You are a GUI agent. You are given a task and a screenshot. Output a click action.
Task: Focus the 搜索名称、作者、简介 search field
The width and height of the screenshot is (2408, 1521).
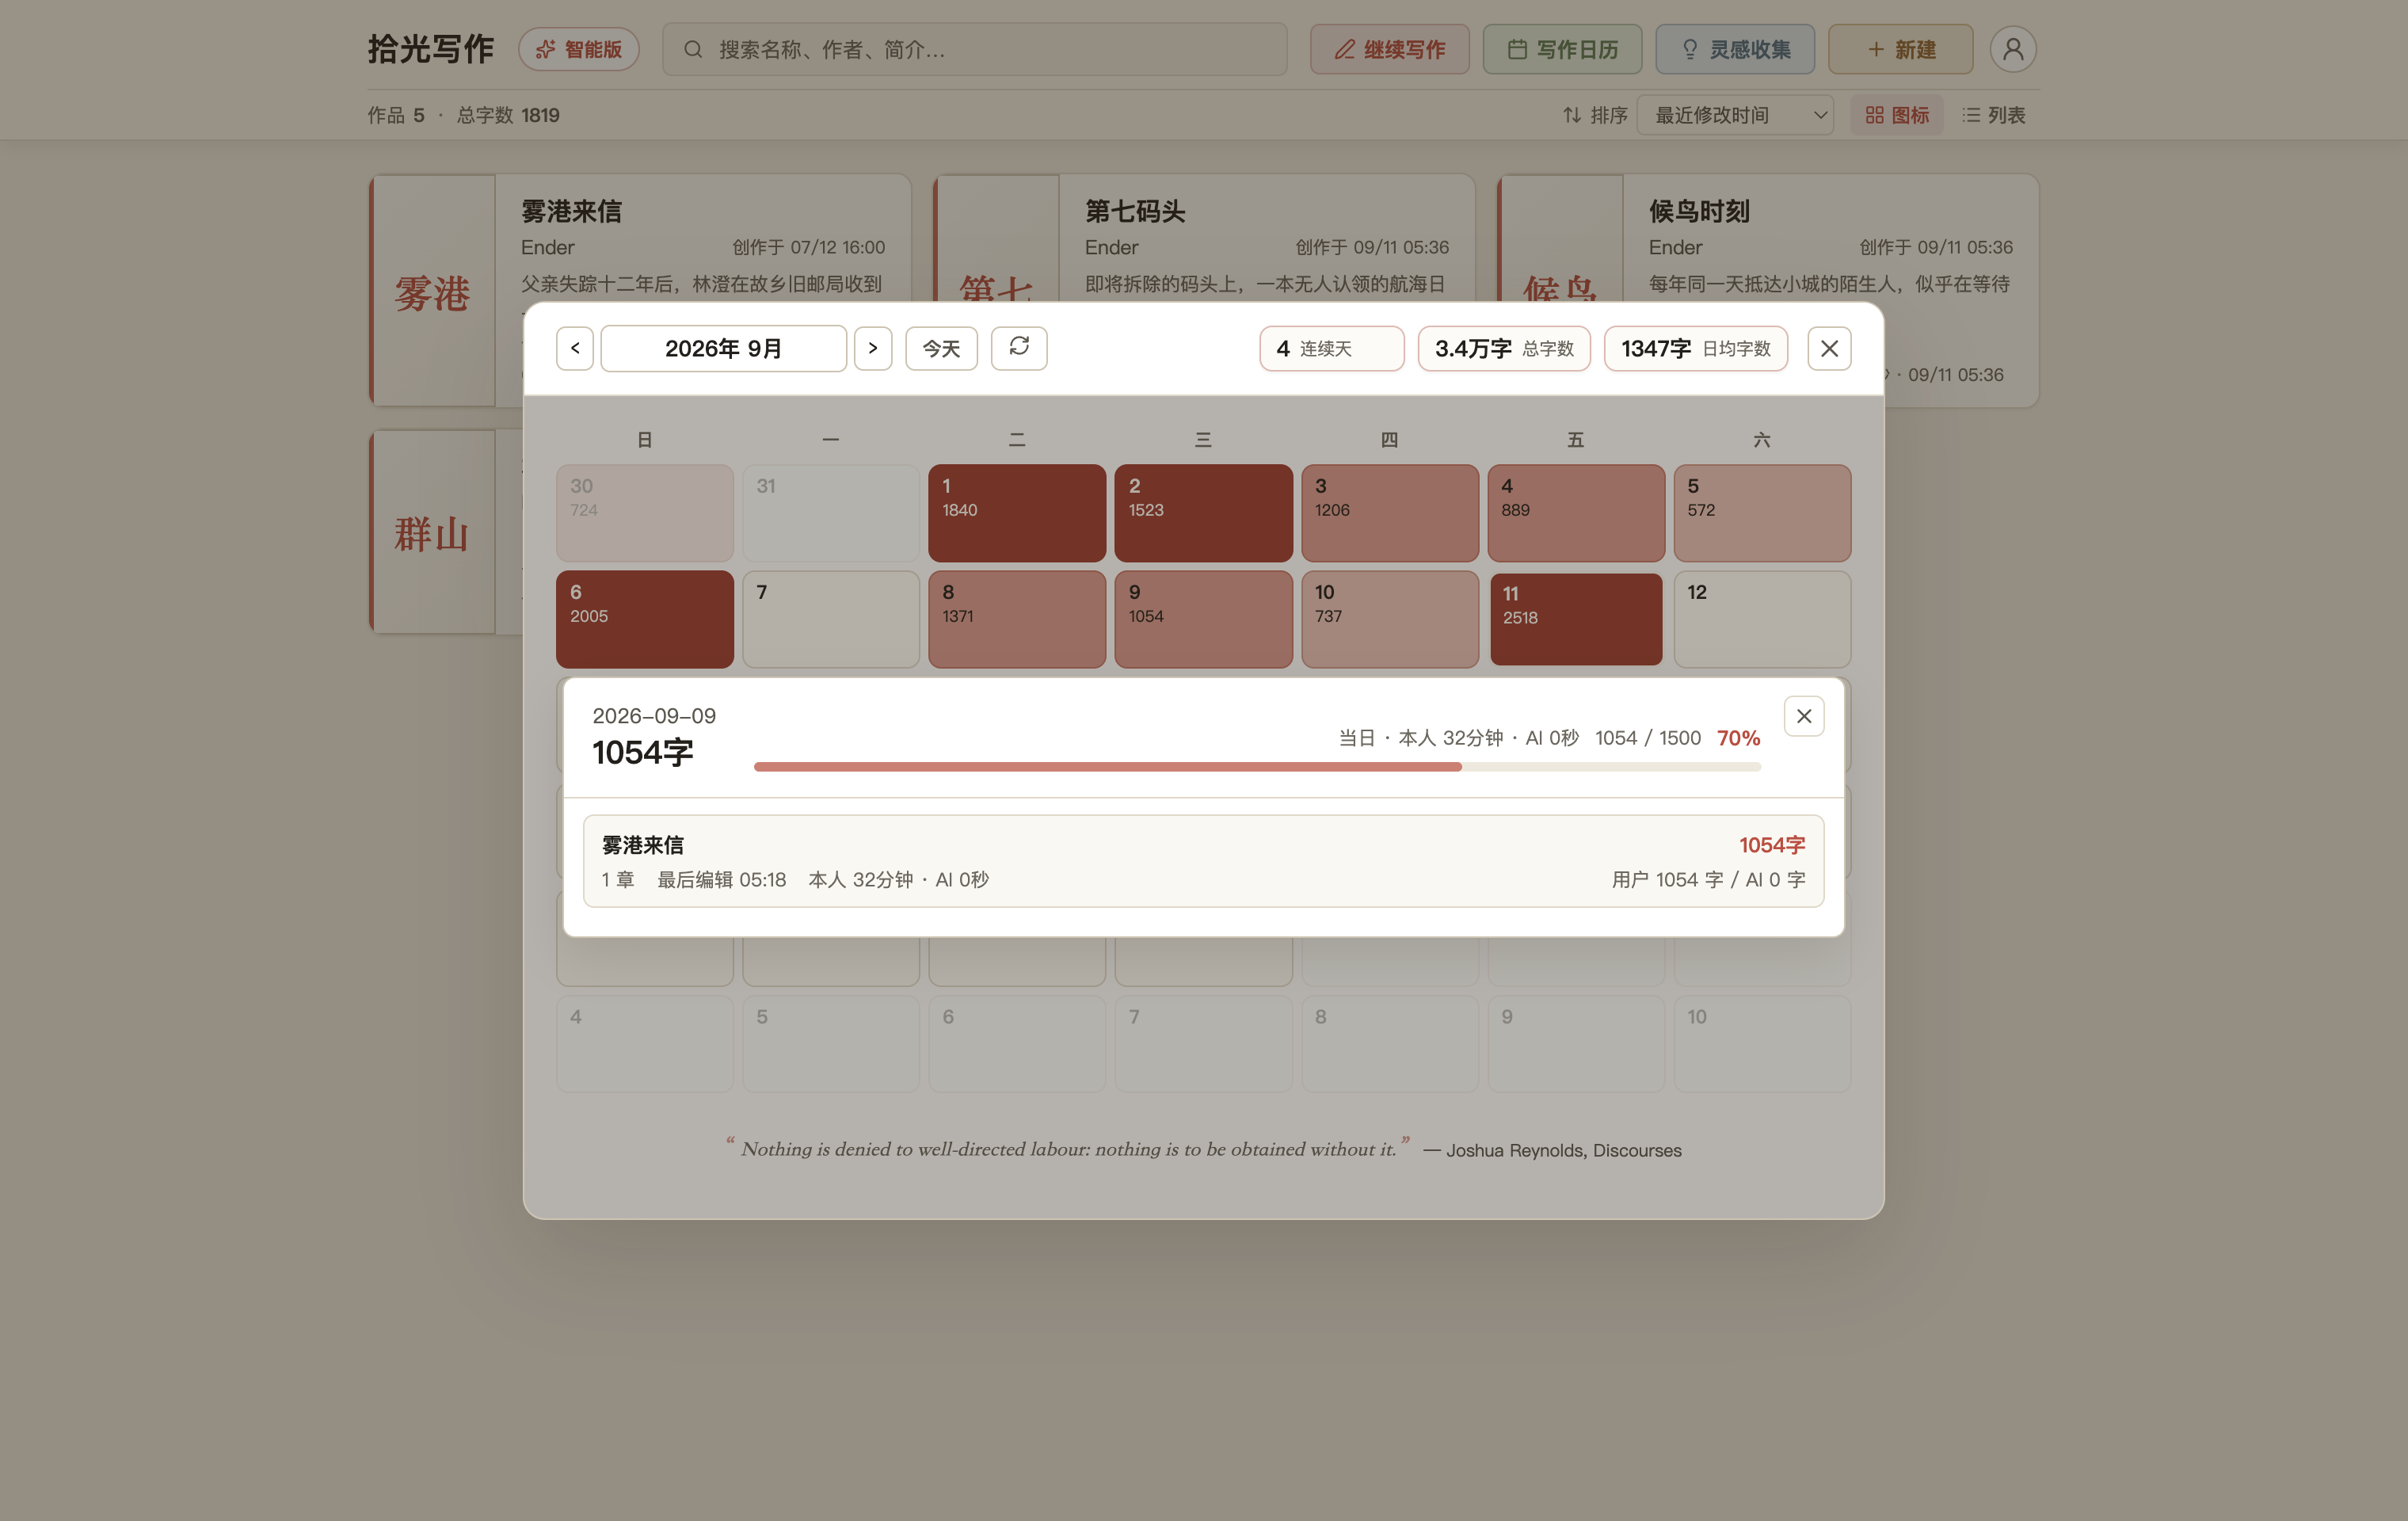click(x=975, y=49)
